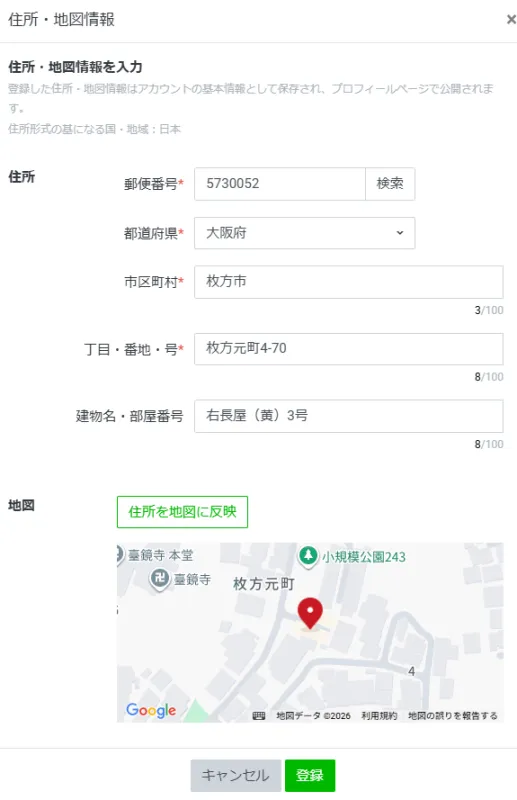This screenshot has height=800, width=517.
Task: Click the キャンセル button
Action: 236,776
